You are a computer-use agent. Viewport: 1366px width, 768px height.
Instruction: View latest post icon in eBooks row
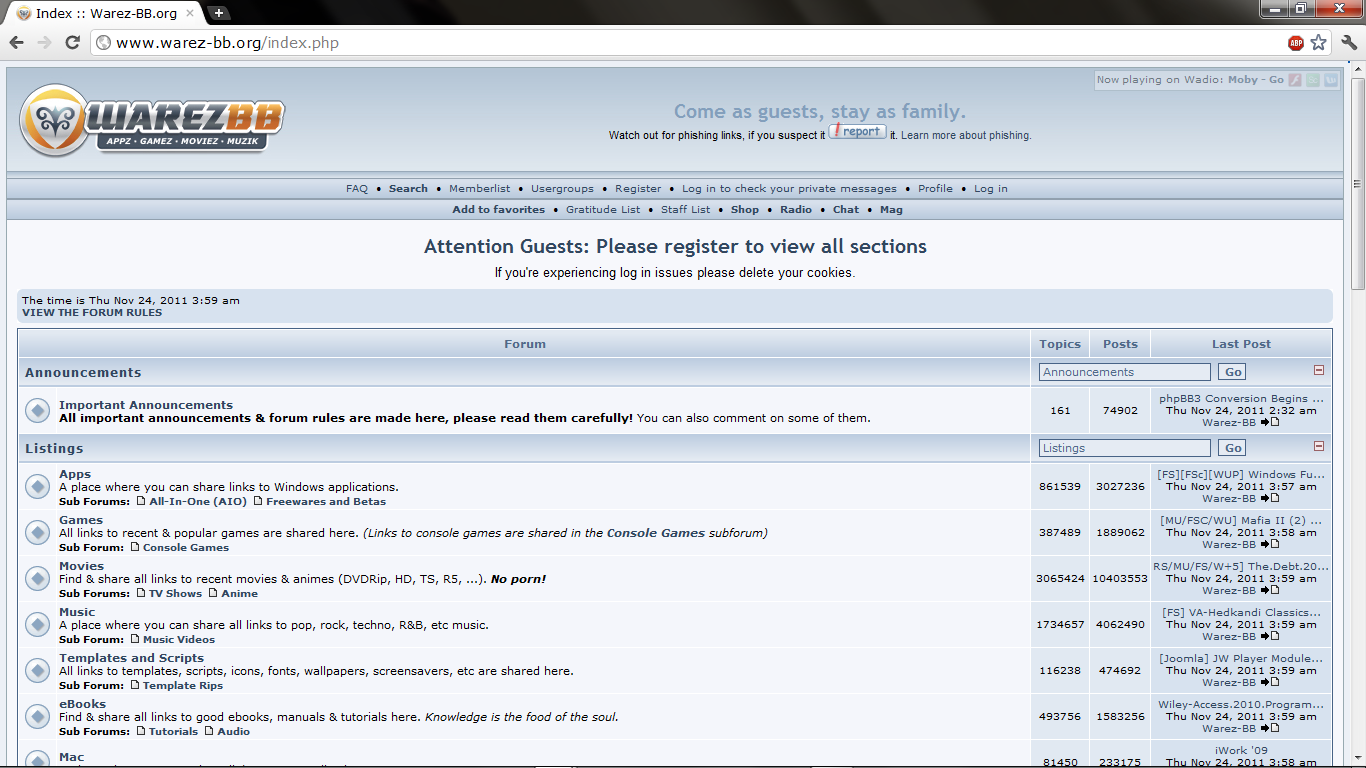click(x=1270, y=729)
